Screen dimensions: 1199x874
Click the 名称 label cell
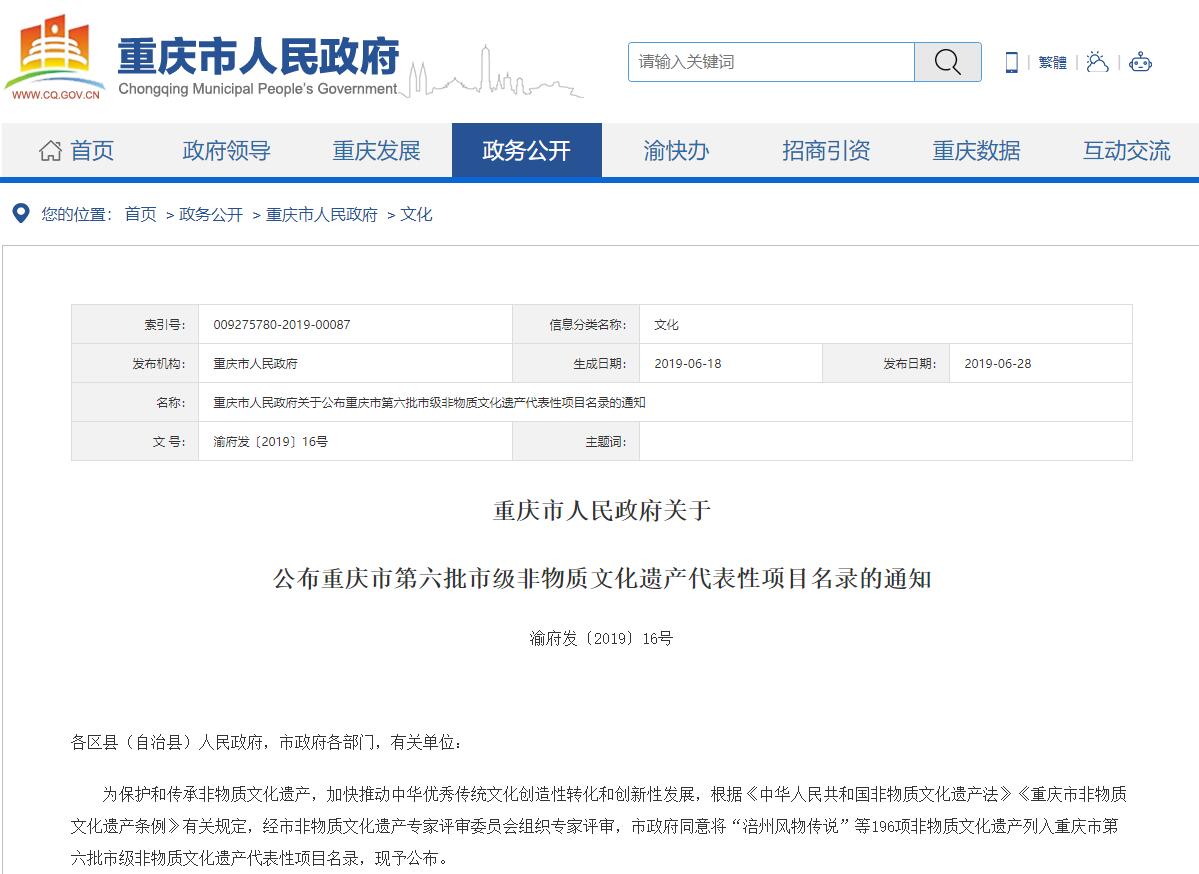(135, 402)
